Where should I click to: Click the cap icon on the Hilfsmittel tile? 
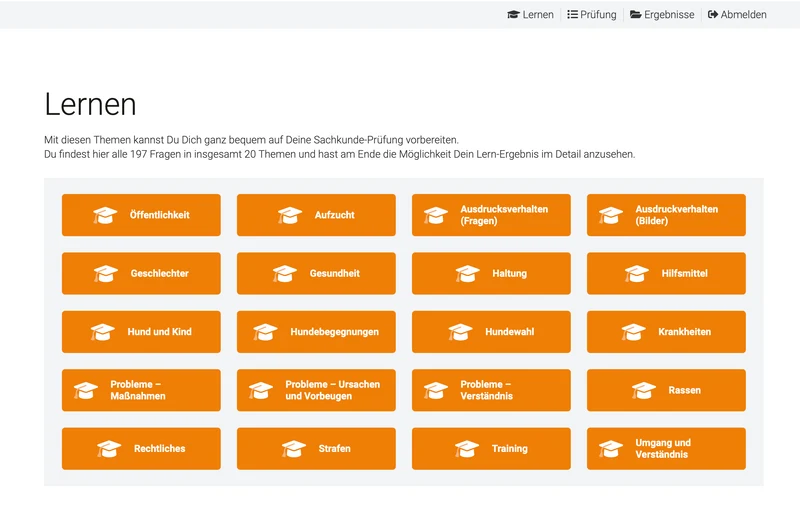tap(637, 274)
